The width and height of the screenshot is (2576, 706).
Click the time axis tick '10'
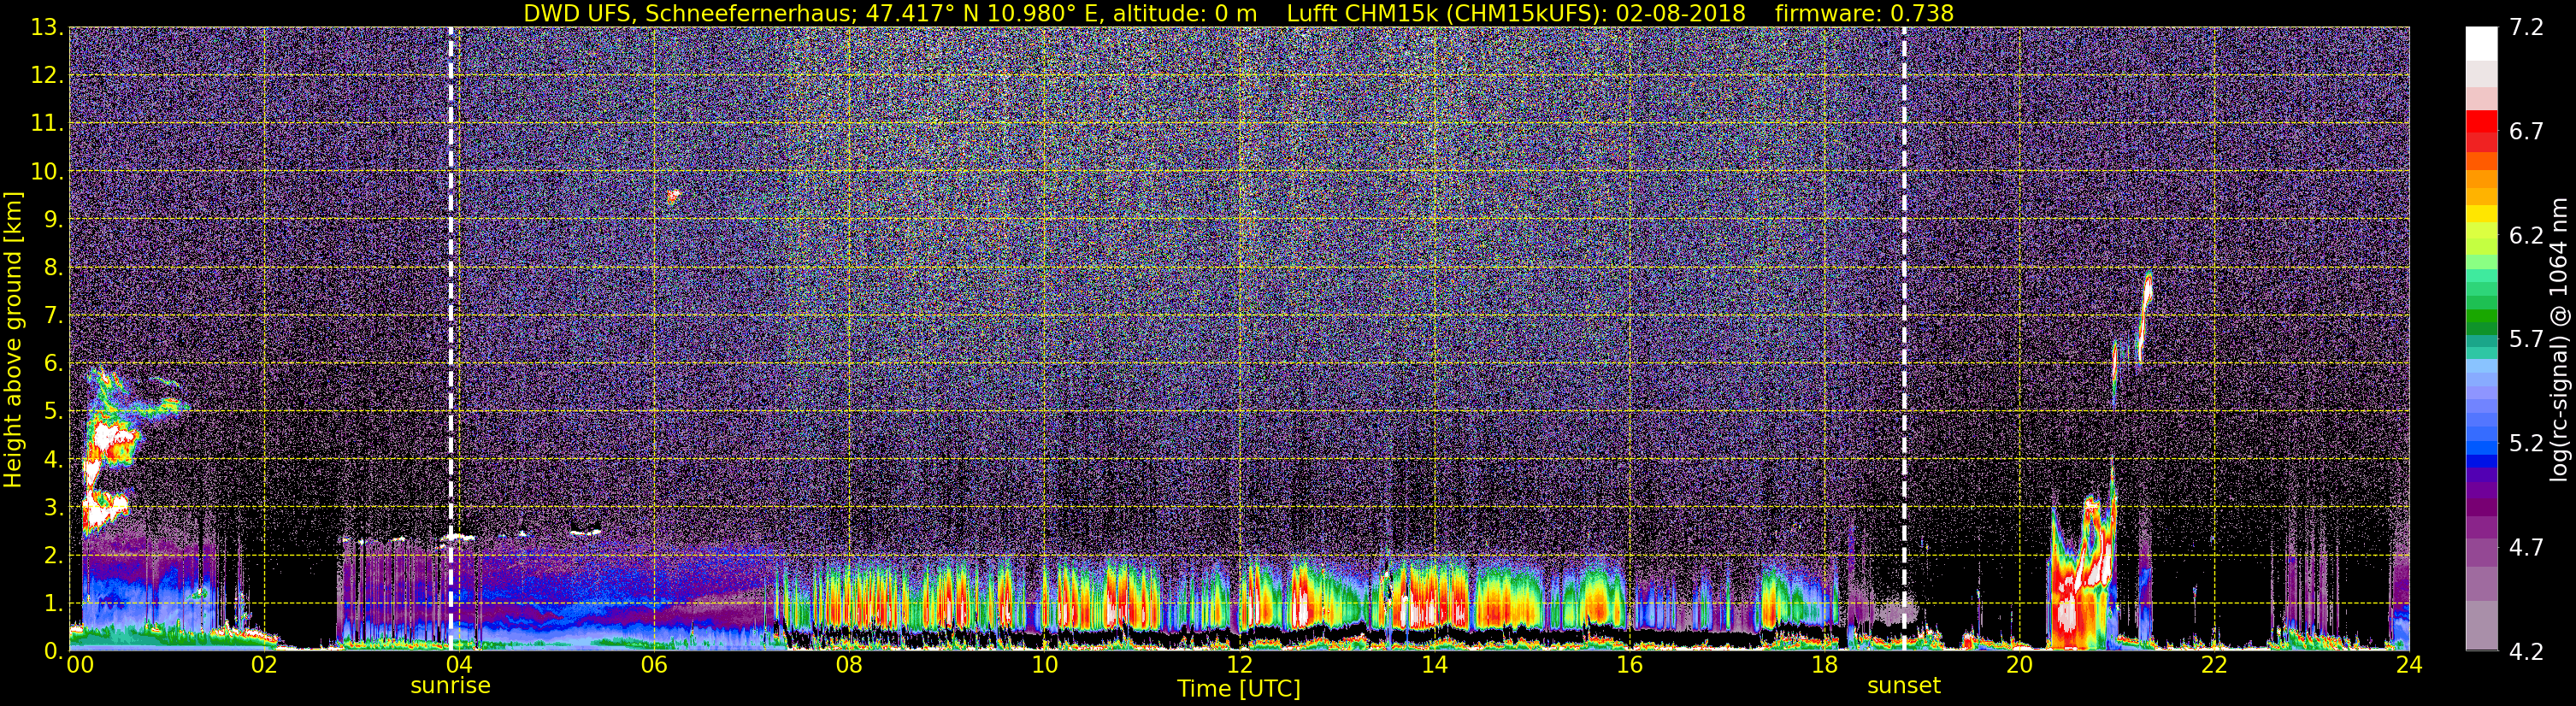click(1044, 665)
